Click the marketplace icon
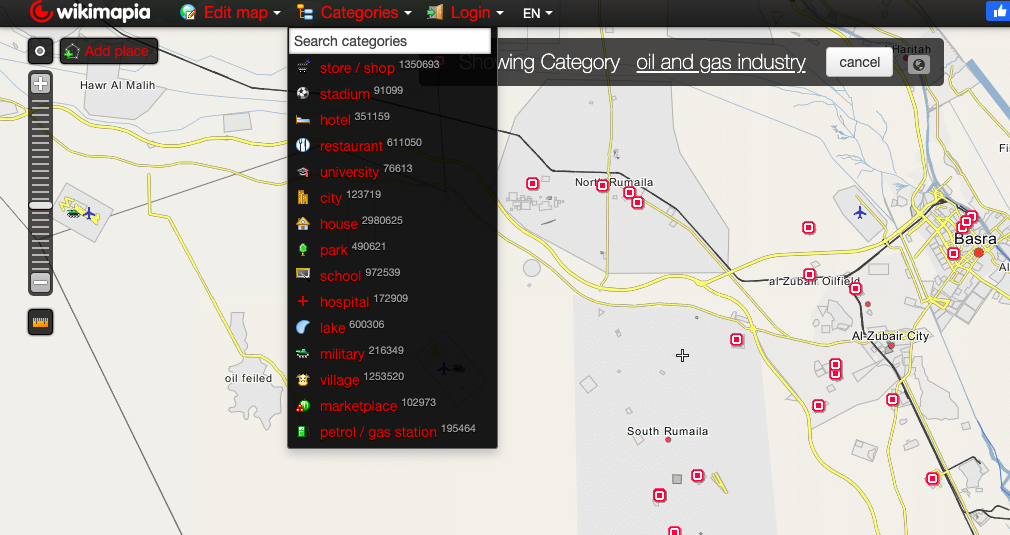 pyautogui.click(x=303, y=406)
